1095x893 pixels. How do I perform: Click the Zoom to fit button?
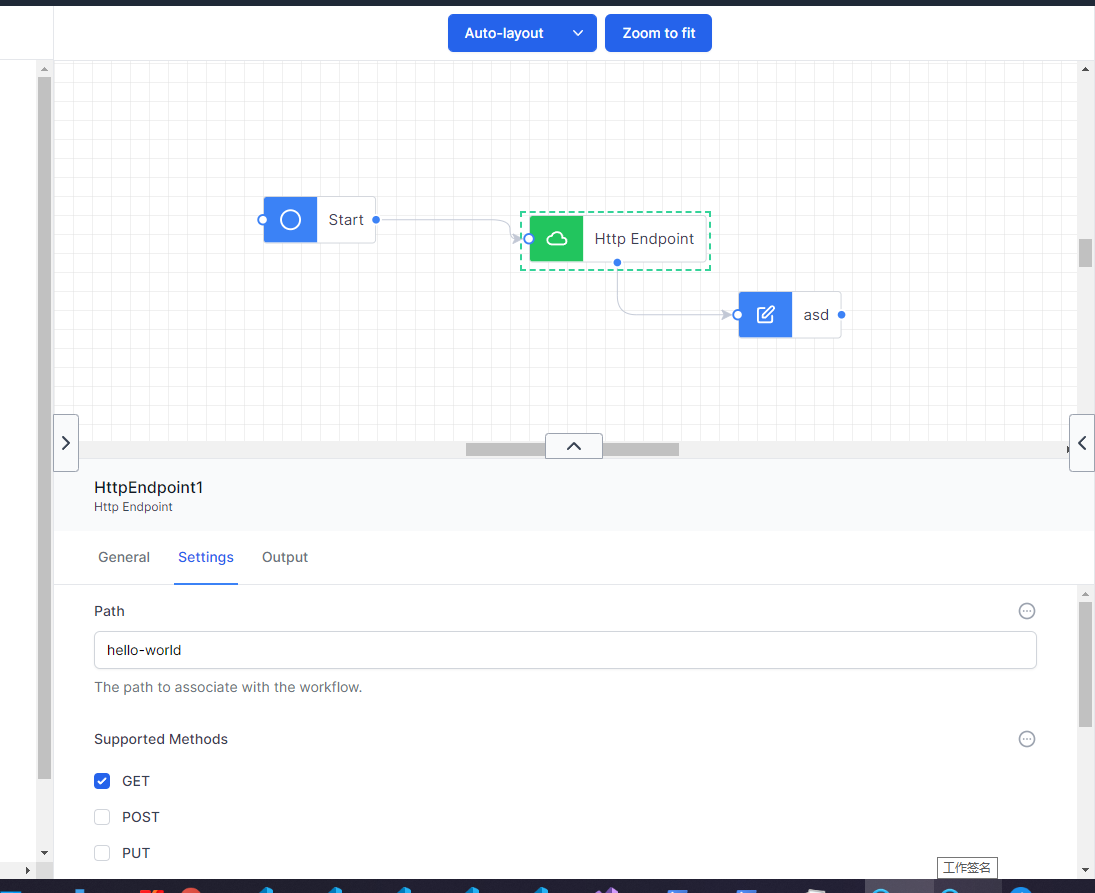click(x=658, y=33)
